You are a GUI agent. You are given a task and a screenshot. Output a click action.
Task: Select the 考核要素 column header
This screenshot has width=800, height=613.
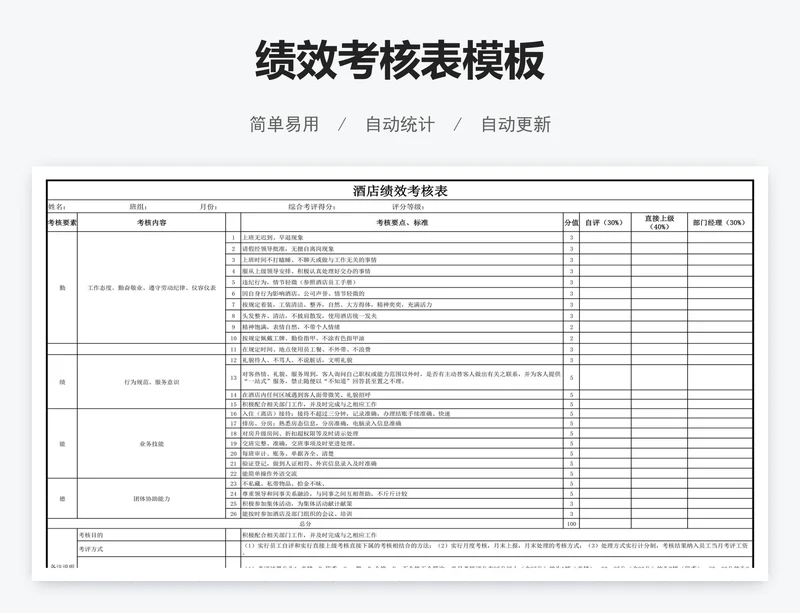pos(62,223)
